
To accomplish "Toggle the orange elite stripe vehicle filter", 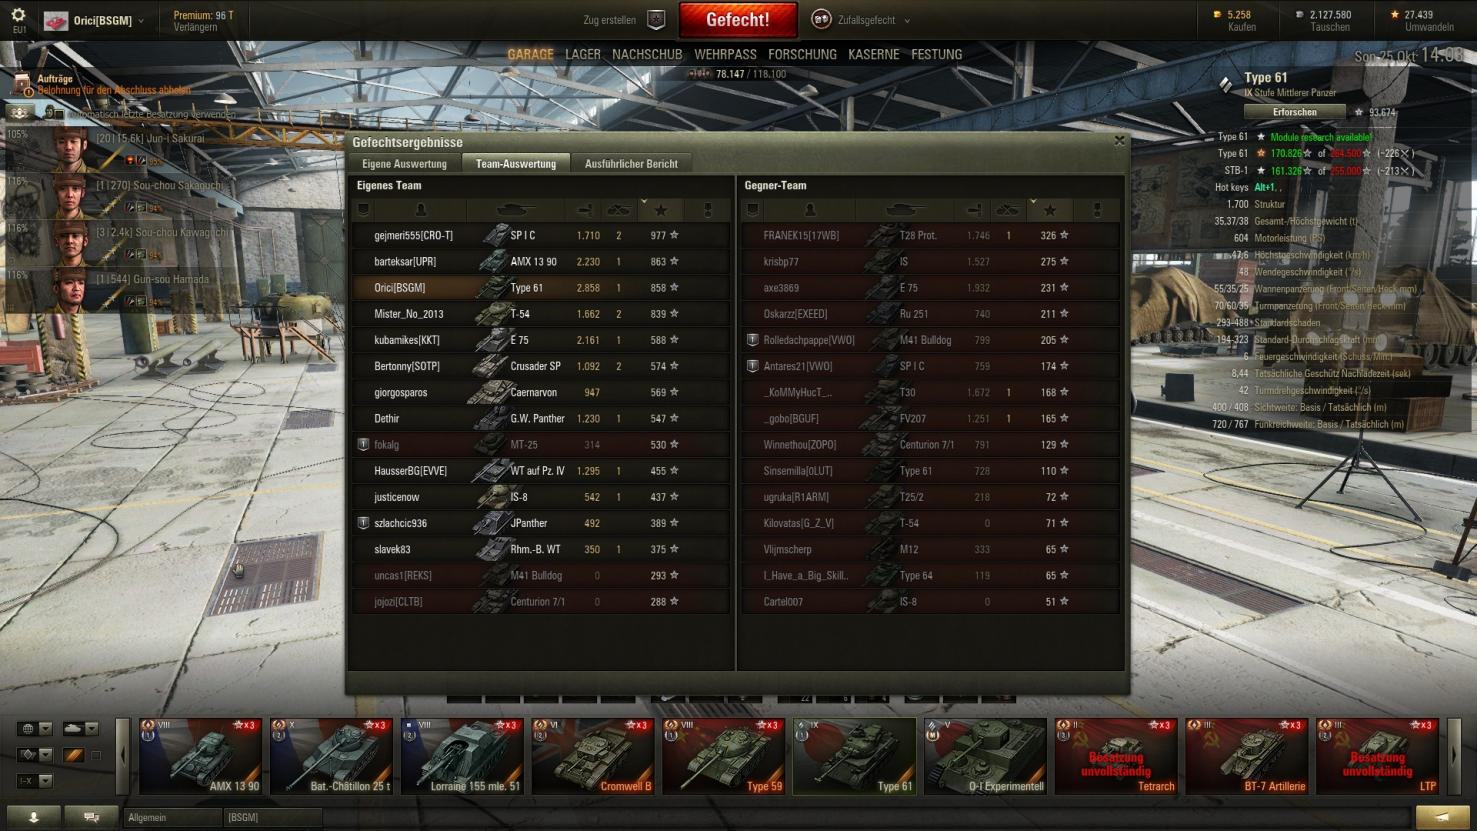I will (x=73, y=755).
